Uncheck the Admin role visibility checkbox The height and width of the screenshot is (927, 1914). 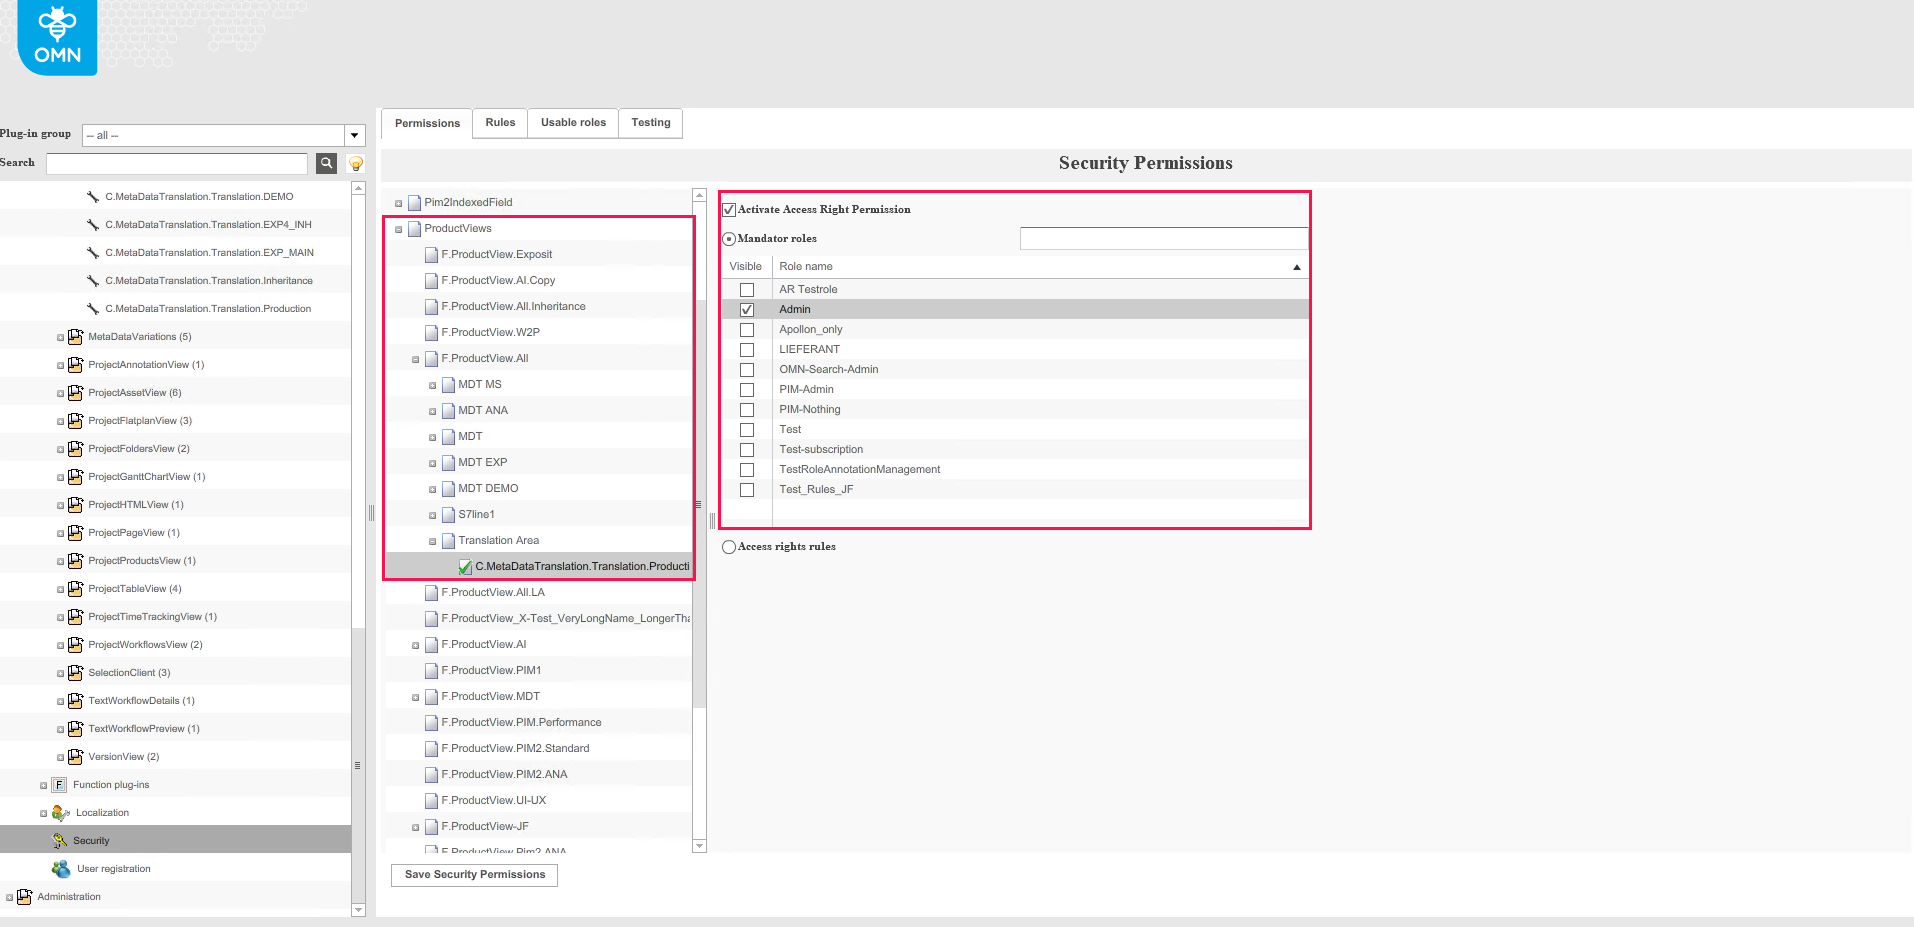coord(746,309)
